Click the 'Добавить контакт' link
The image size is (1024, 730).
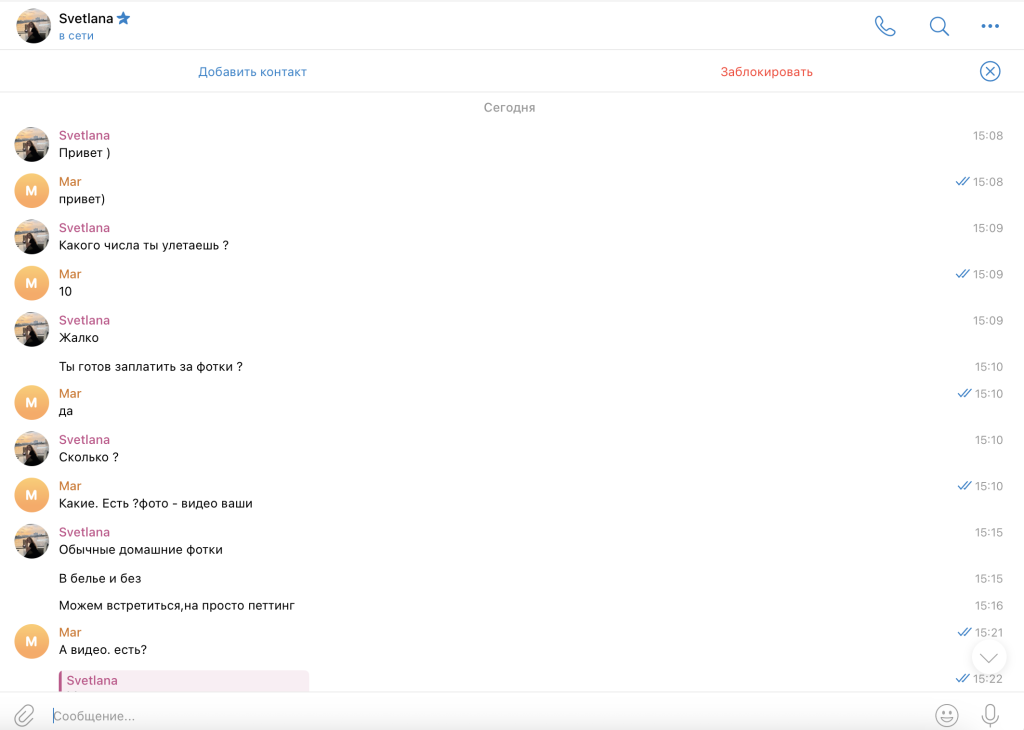coord(252,72)
